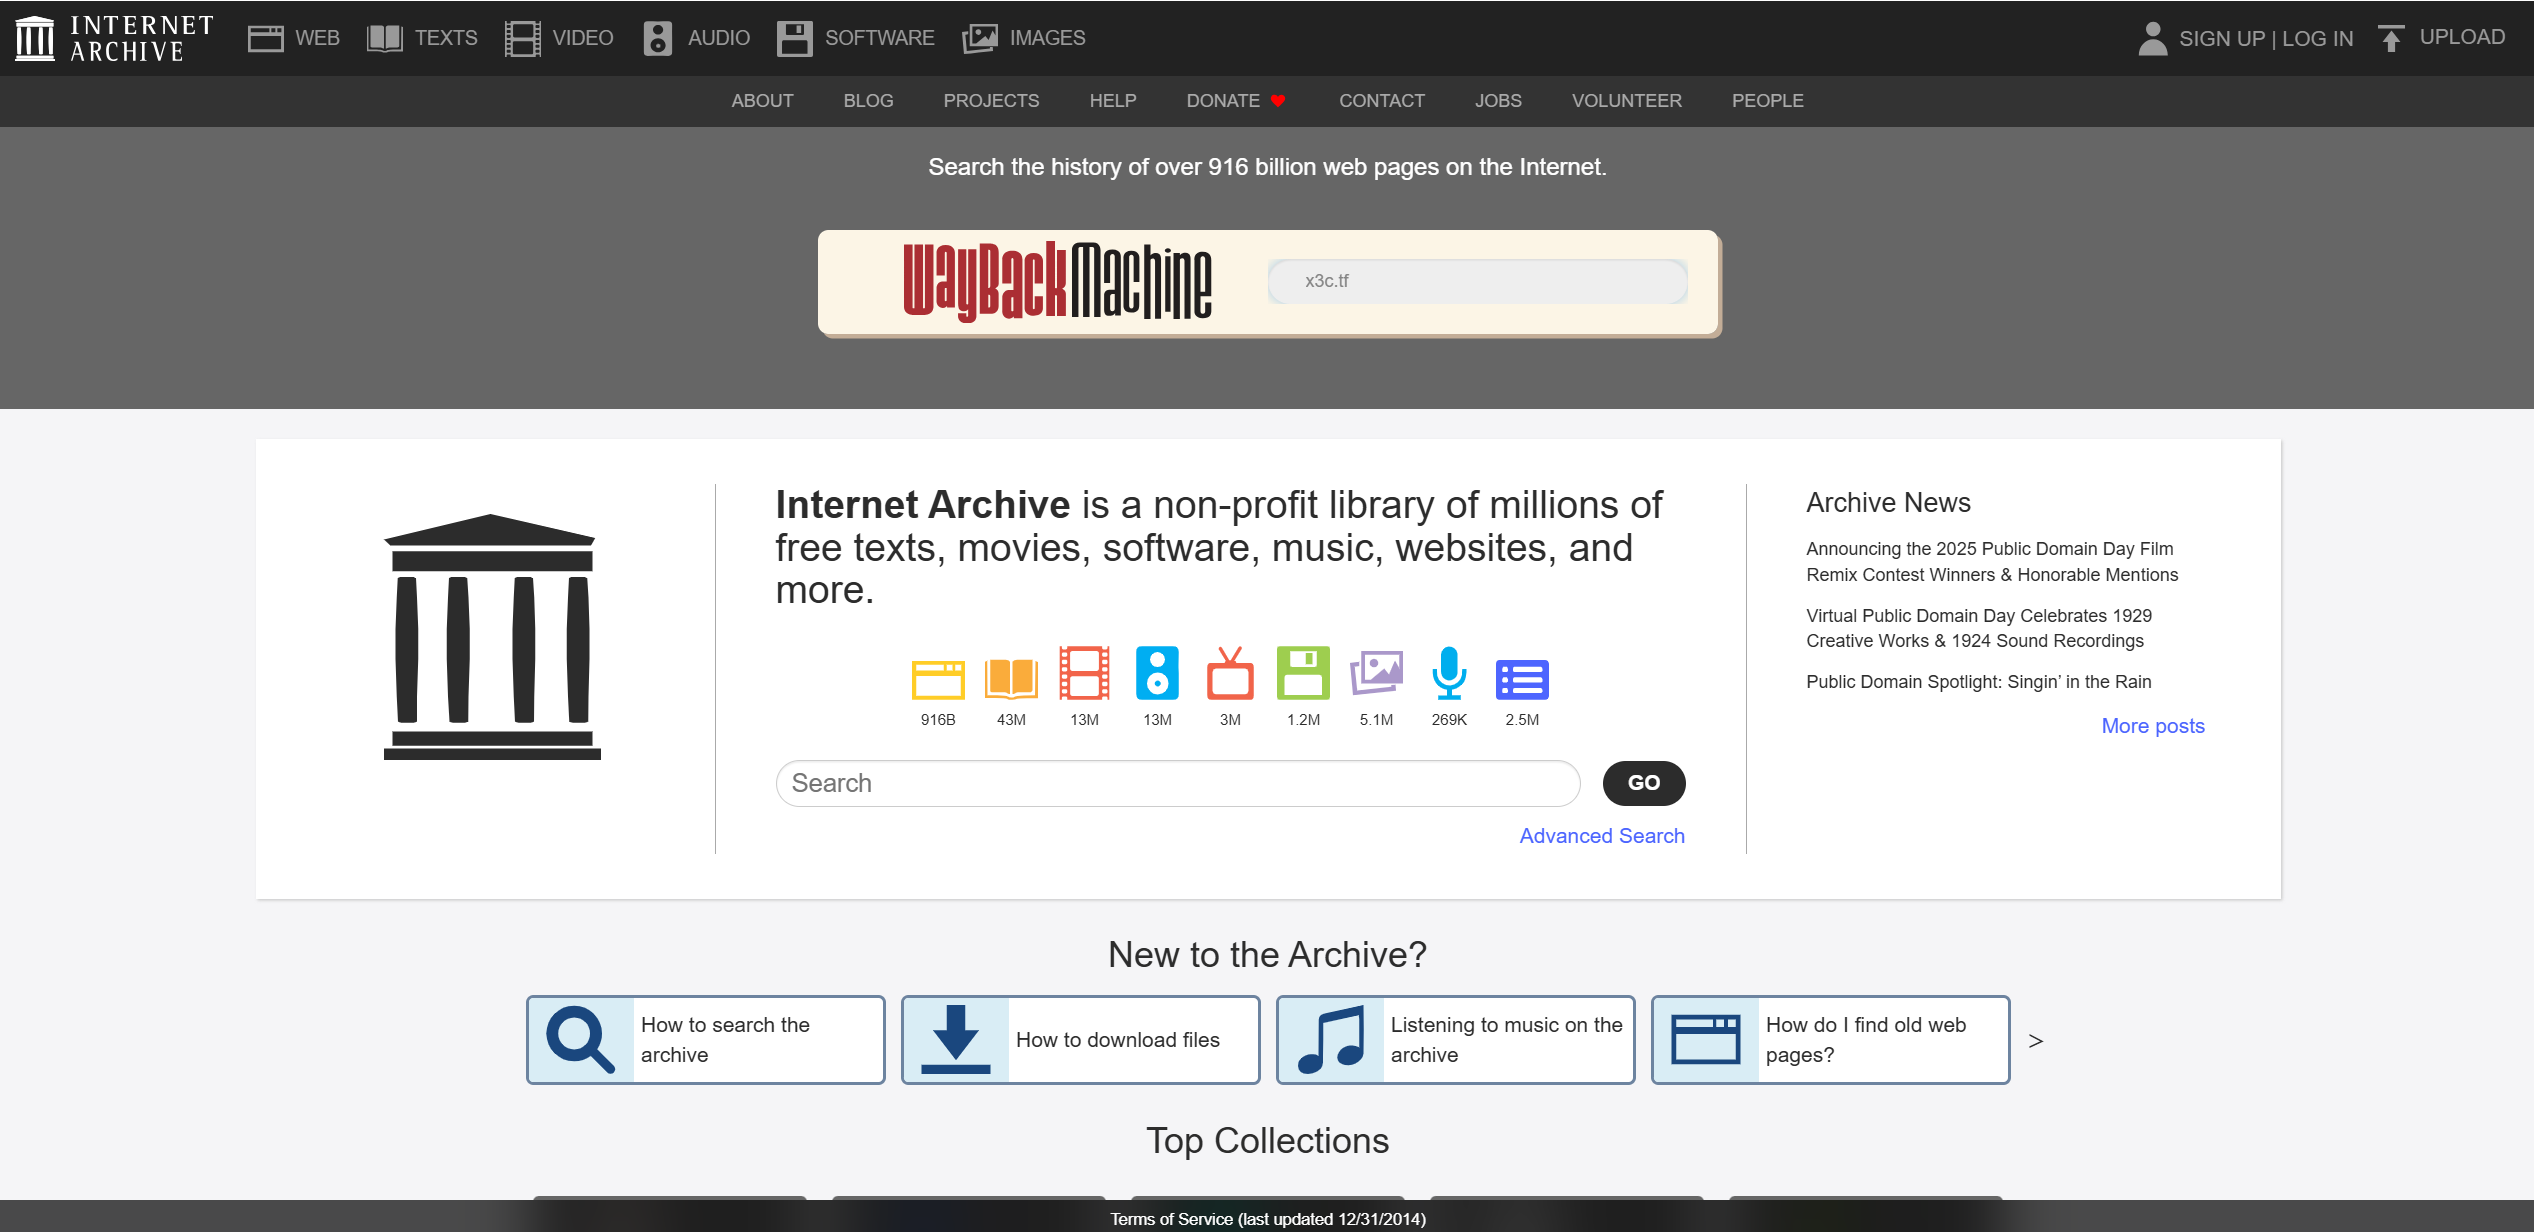The height and width of the screenshot is (1232, 2534).
Task: Select the purple images icon
Action: pyautogui.click(x=1376, y=673)
